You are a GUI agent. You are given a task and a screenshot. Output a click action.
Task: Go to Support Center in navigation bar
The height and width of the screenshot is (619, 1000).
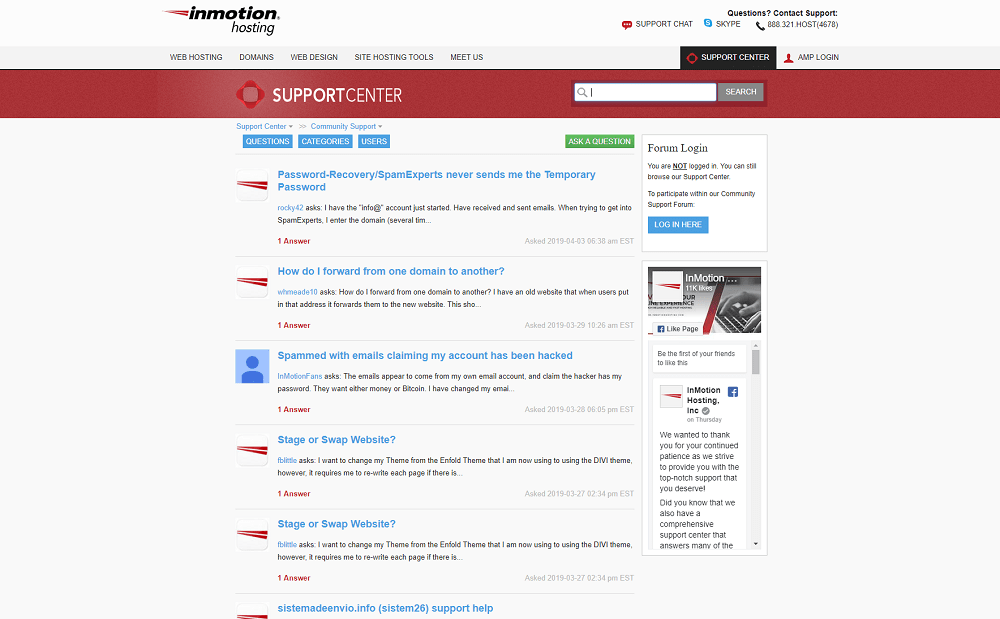[728, 57]
